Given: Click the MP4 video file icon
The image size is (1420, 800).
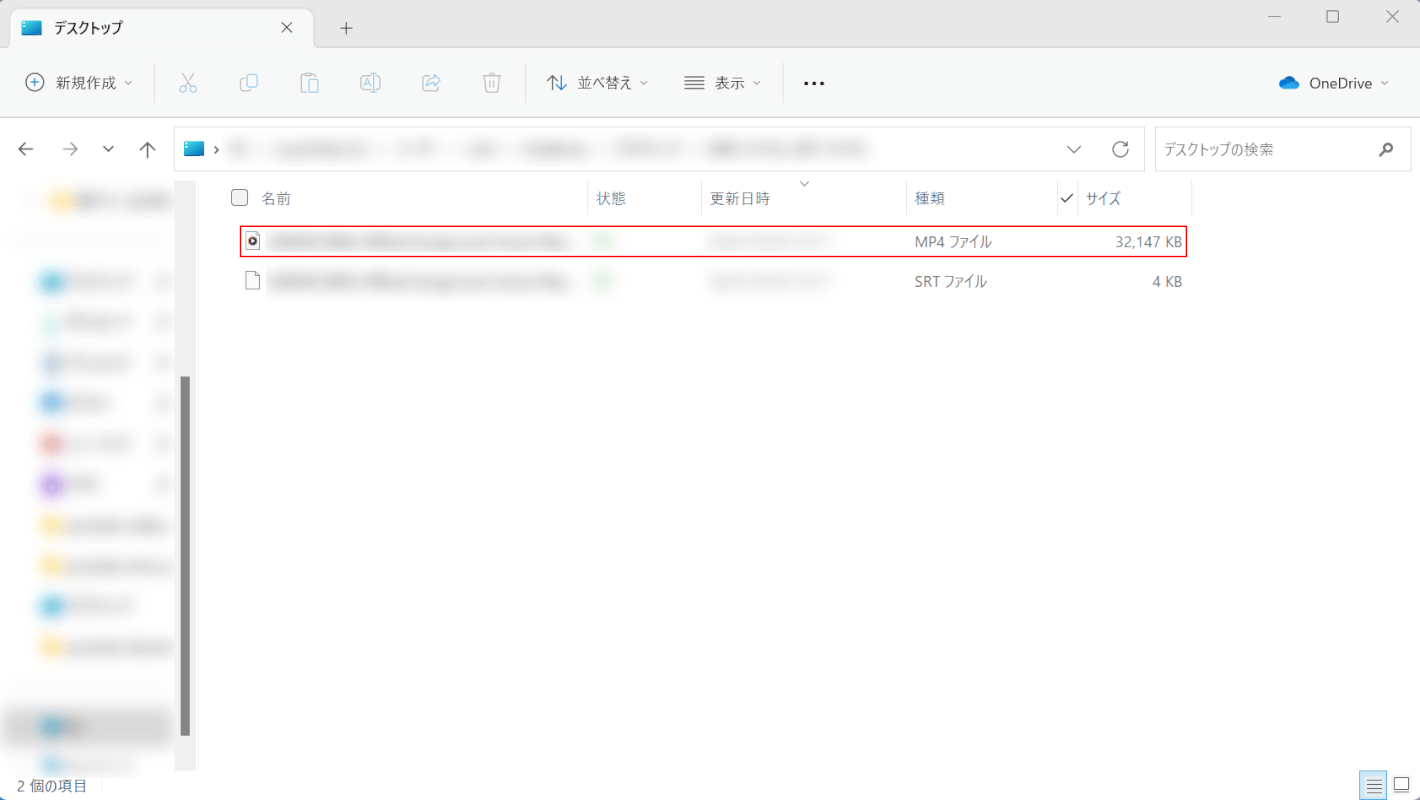Looking at the screenshot, I should [253, 241].
